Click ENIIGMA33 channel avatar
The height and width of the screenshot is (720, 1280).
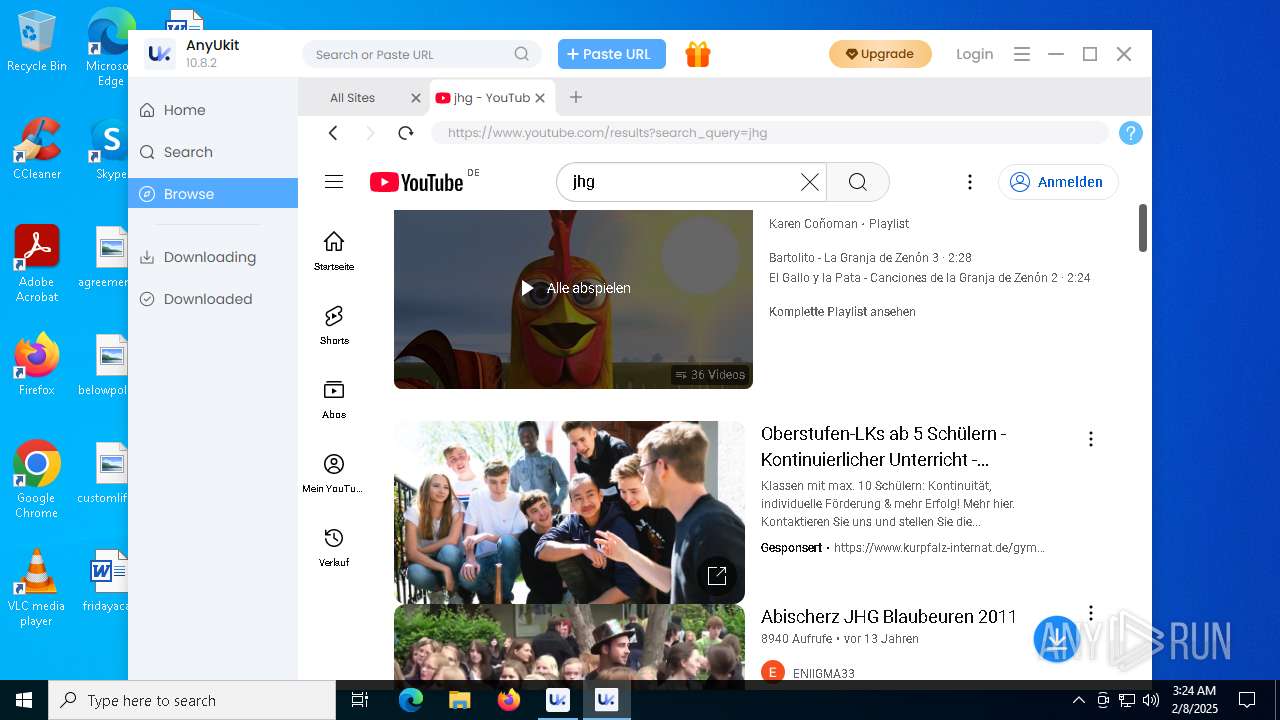click(772, 673)
